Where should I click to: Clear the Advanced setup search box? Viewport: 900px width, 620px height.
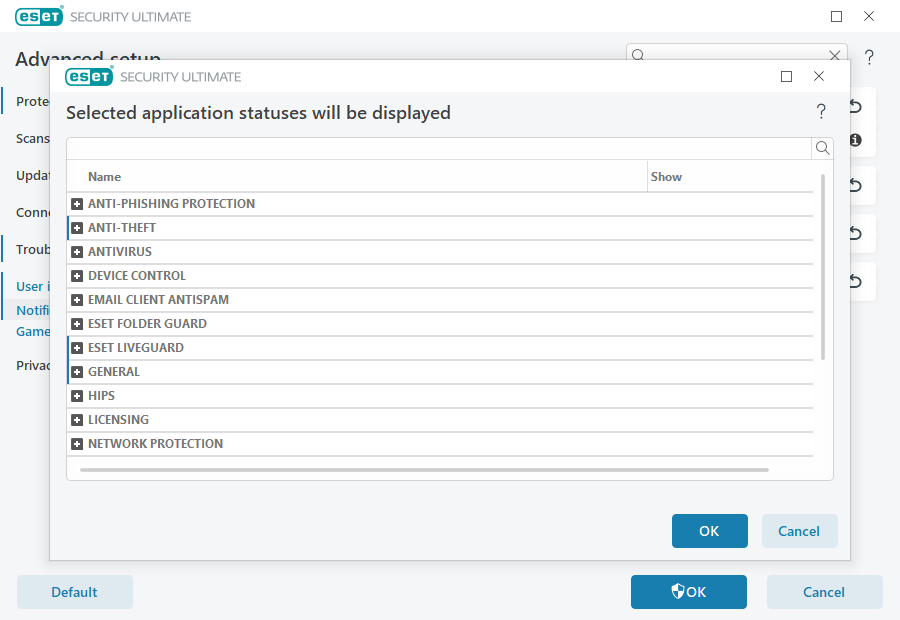pyautogui.click(x=835, y=55)
